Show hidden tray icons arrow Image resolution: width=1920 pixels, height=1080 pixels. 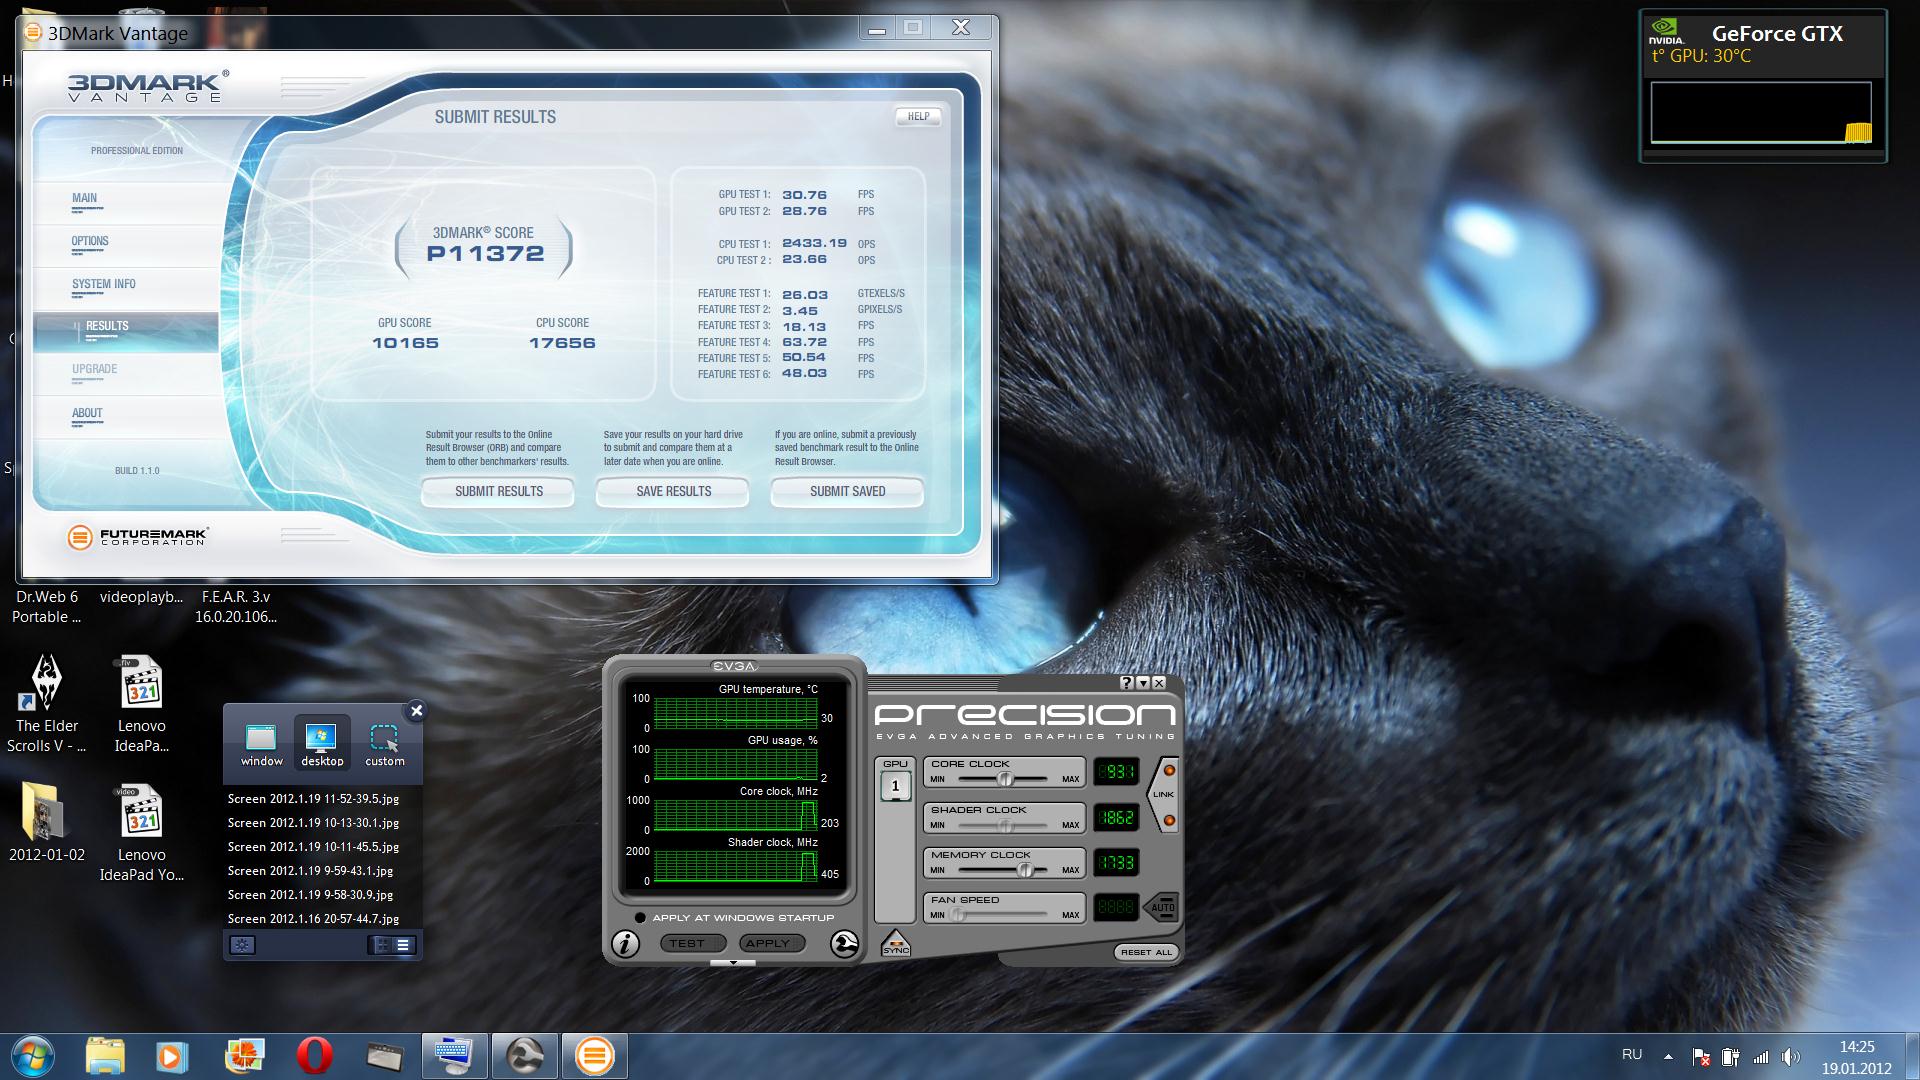[x=1668, y=1056]
